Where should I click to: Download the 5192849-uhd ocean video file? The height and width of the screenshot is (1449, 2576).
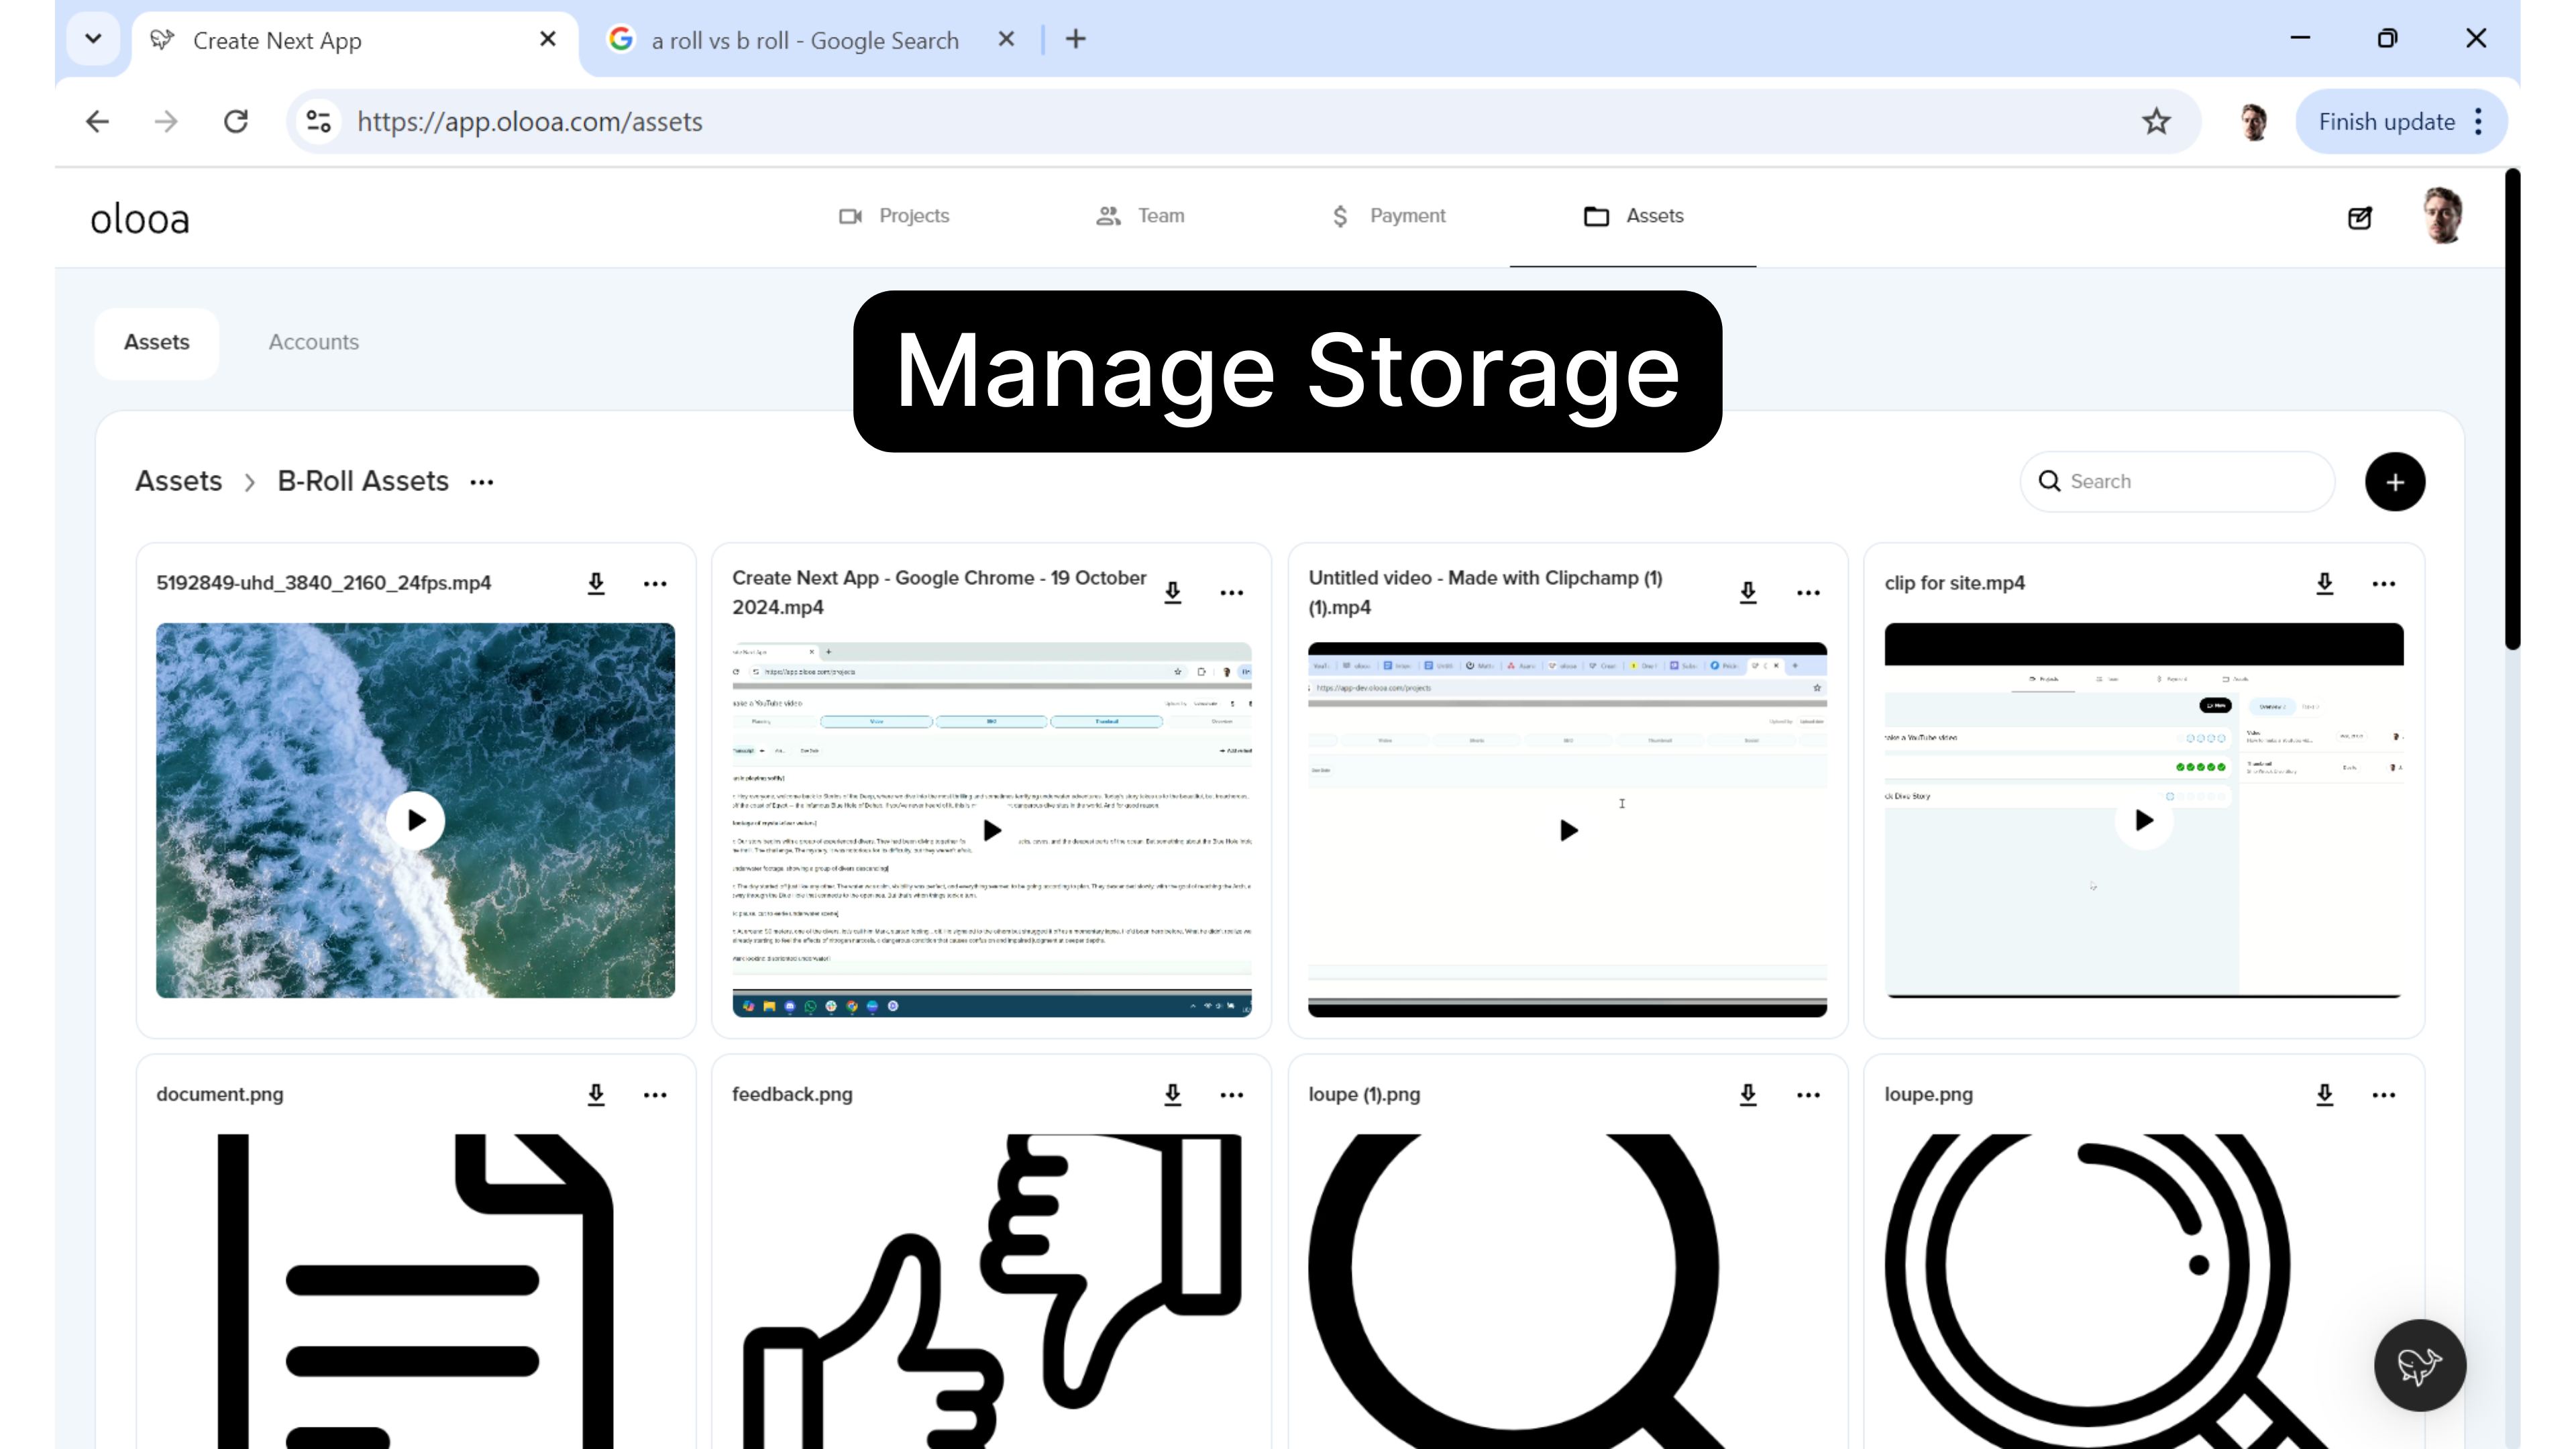pyautogui.click(x=596, y=583)
